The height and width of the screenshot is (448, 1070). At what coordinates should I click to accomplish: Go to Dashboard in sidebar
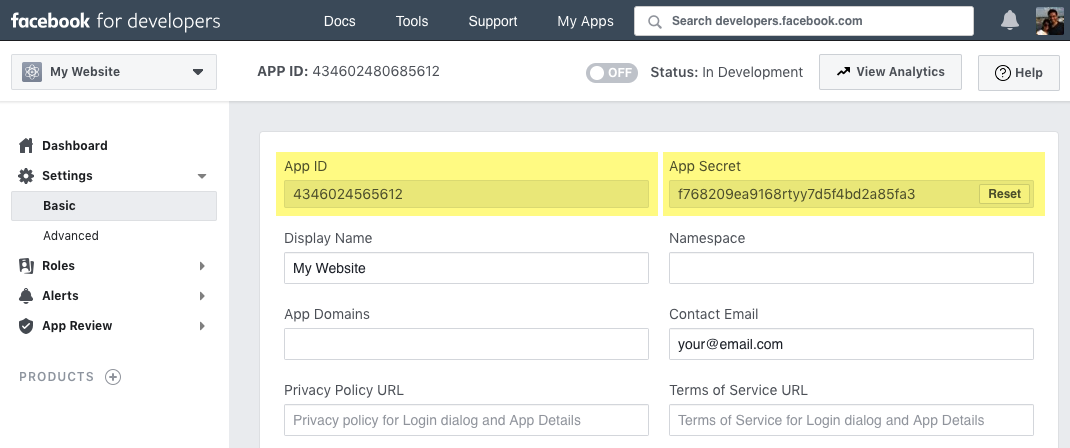74,145
